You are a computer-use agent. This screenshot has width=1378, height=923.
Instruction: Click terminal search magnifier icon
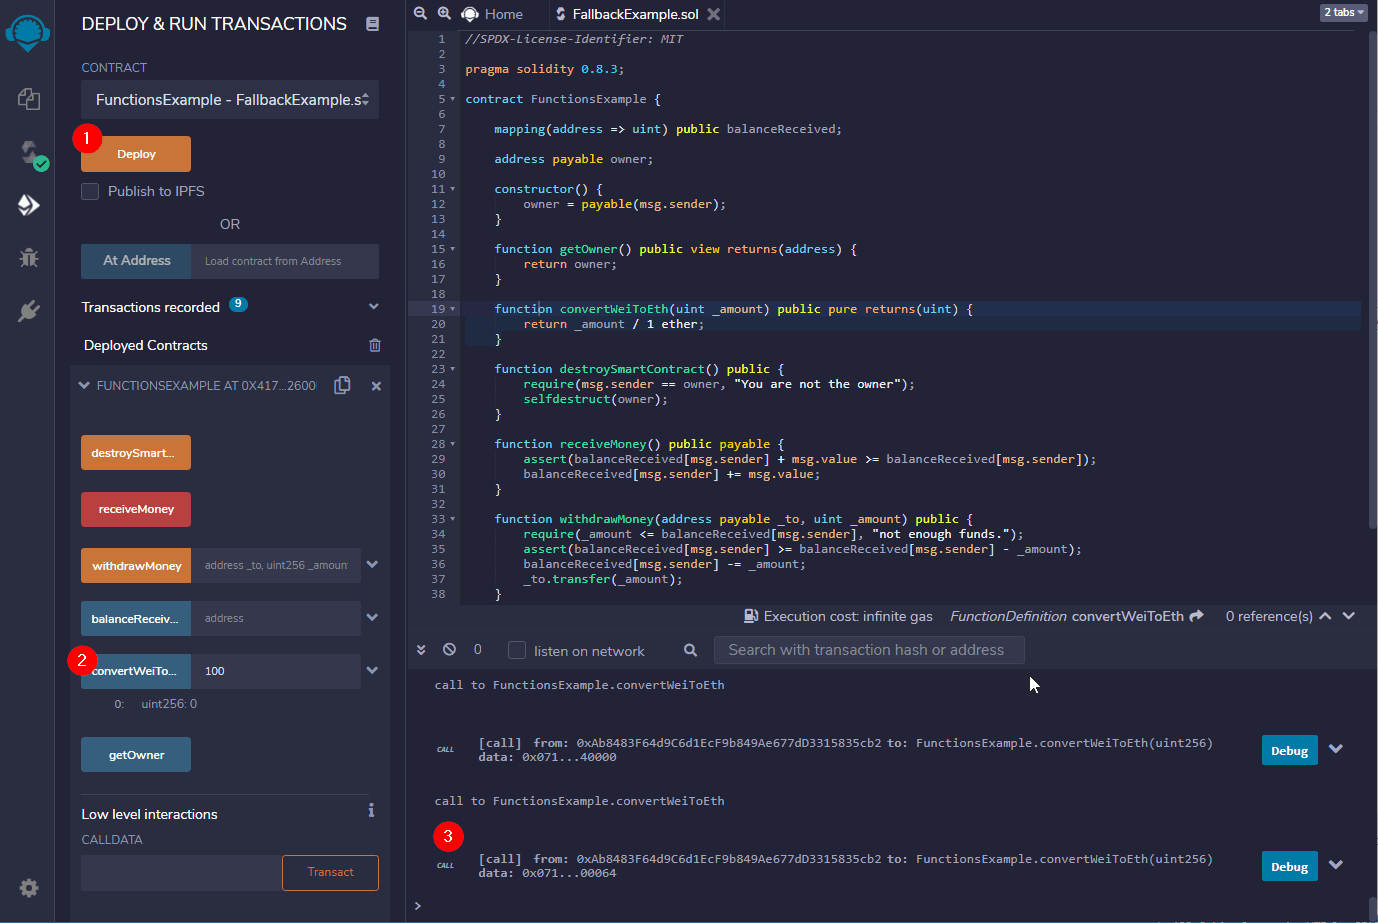(x=690, y=650)
